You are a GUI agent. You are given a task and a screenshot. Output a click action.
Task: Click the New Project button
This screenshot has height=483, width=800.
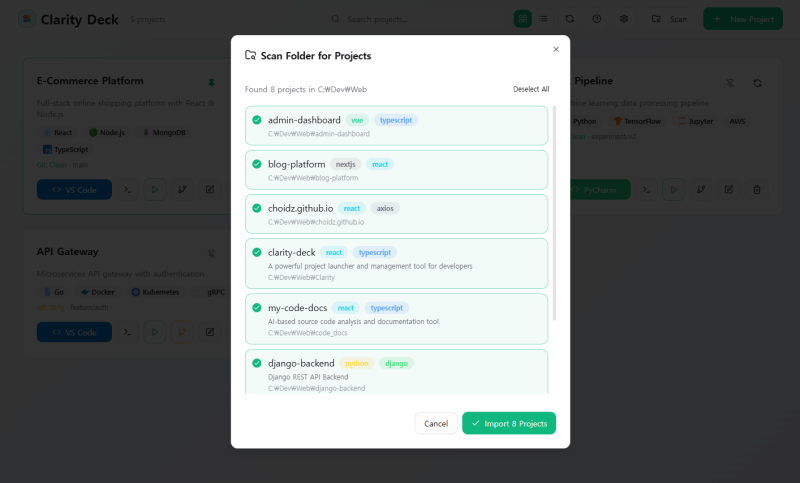(x=743, y=19)
